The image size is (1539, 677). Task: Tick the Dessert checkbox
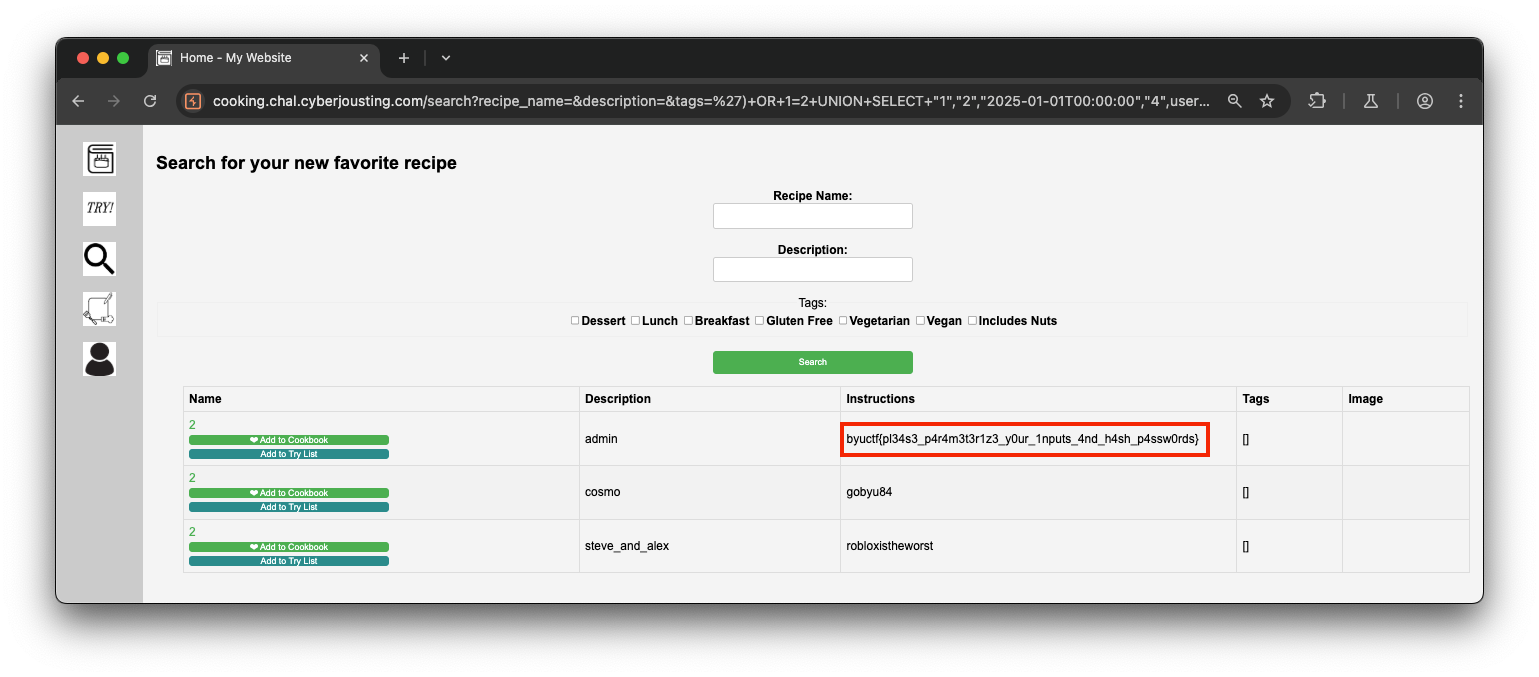click(575, 321)
